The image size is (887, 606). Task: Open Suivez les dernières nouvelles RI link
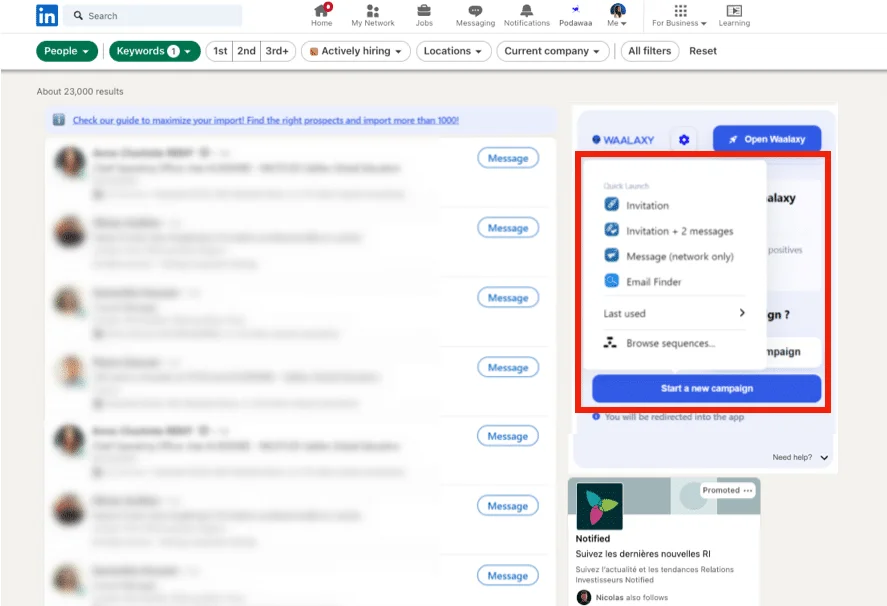(643, 553)
